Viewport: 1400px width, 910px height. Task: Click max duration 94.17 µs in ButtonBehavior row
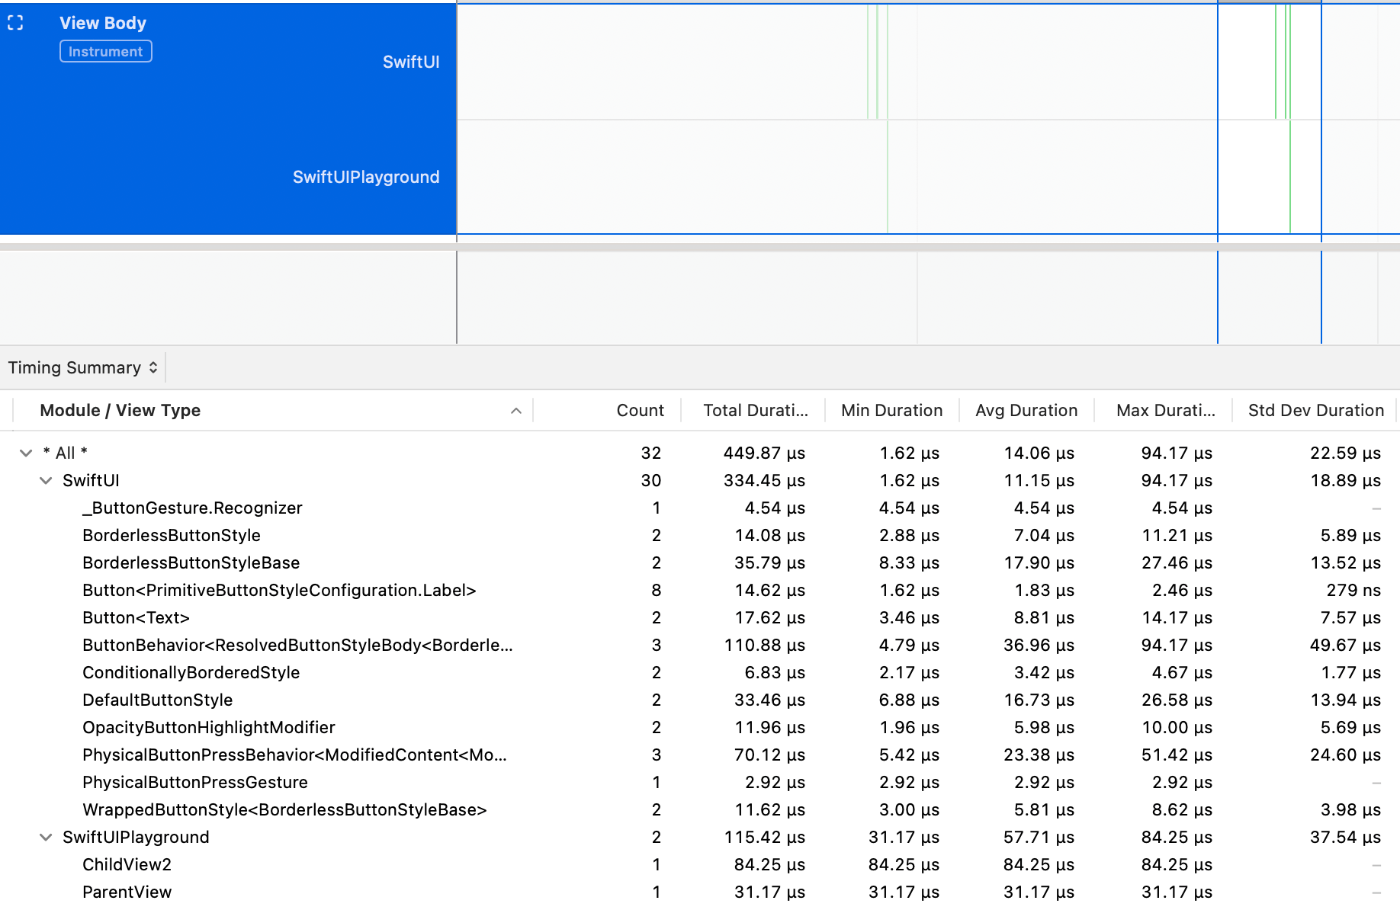point(1176,646)
